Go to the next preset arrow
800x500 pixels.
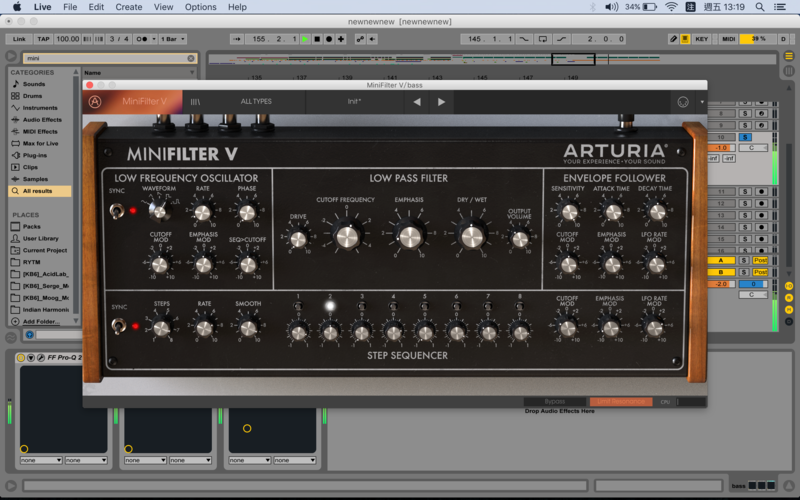click(441, 101)
